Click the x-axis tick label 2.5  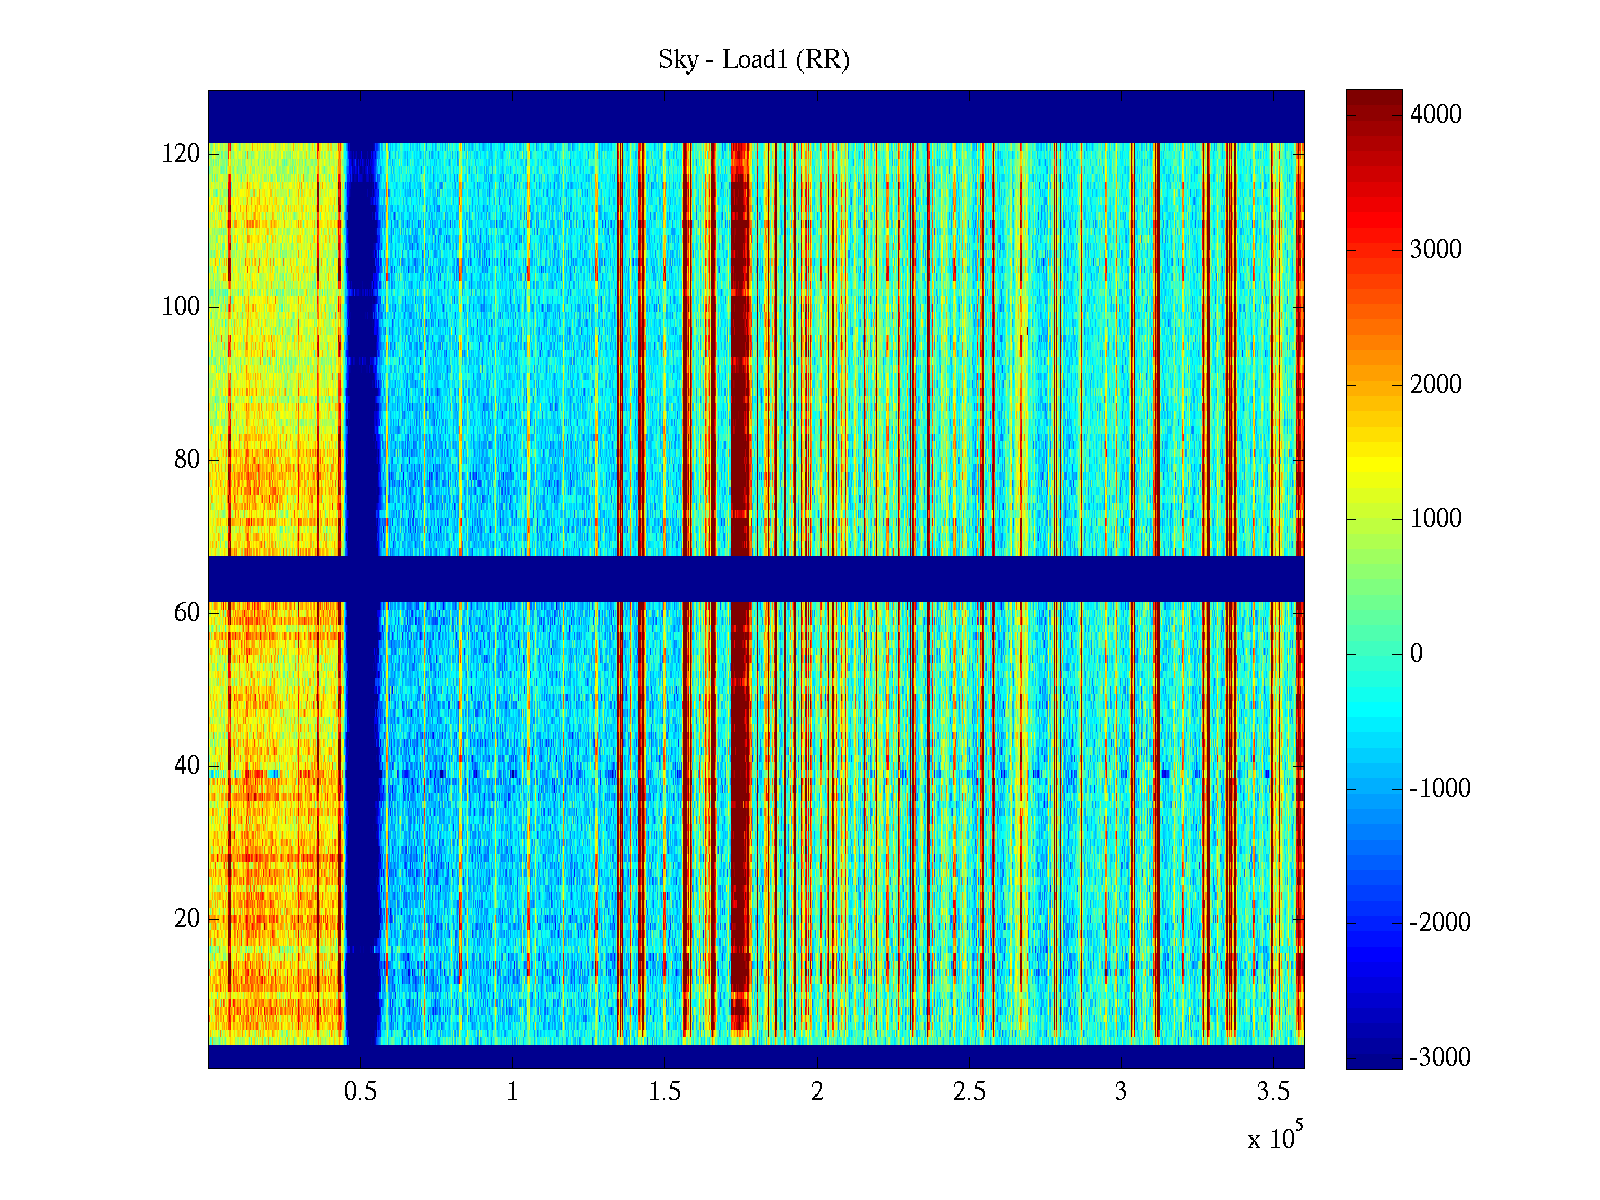(x=968, y=1092)
